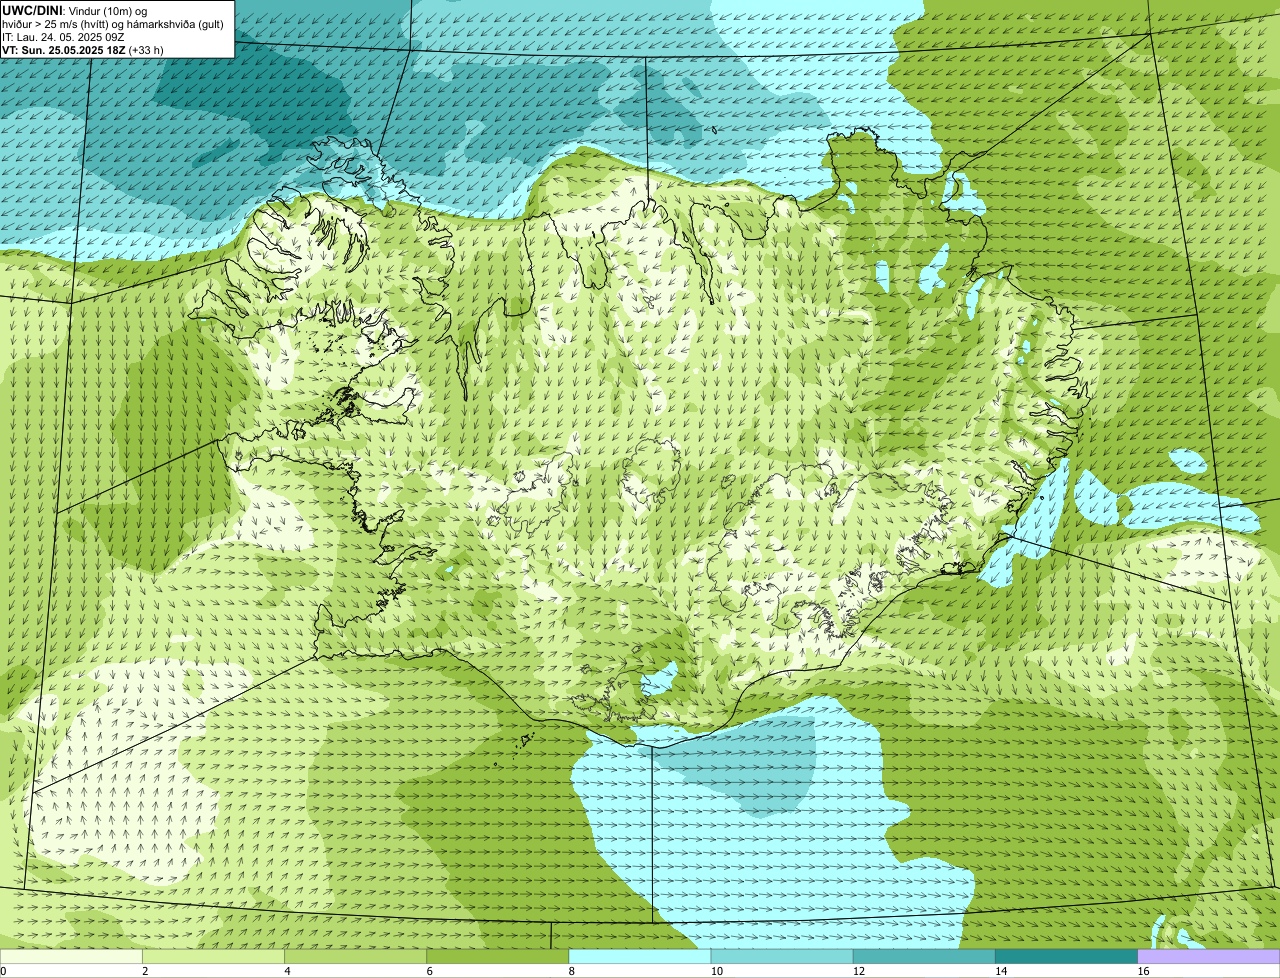The width and height of the screenshot is (1280, 978).
Task: Click the legend tick label '4'
Action: coord(287,971)
